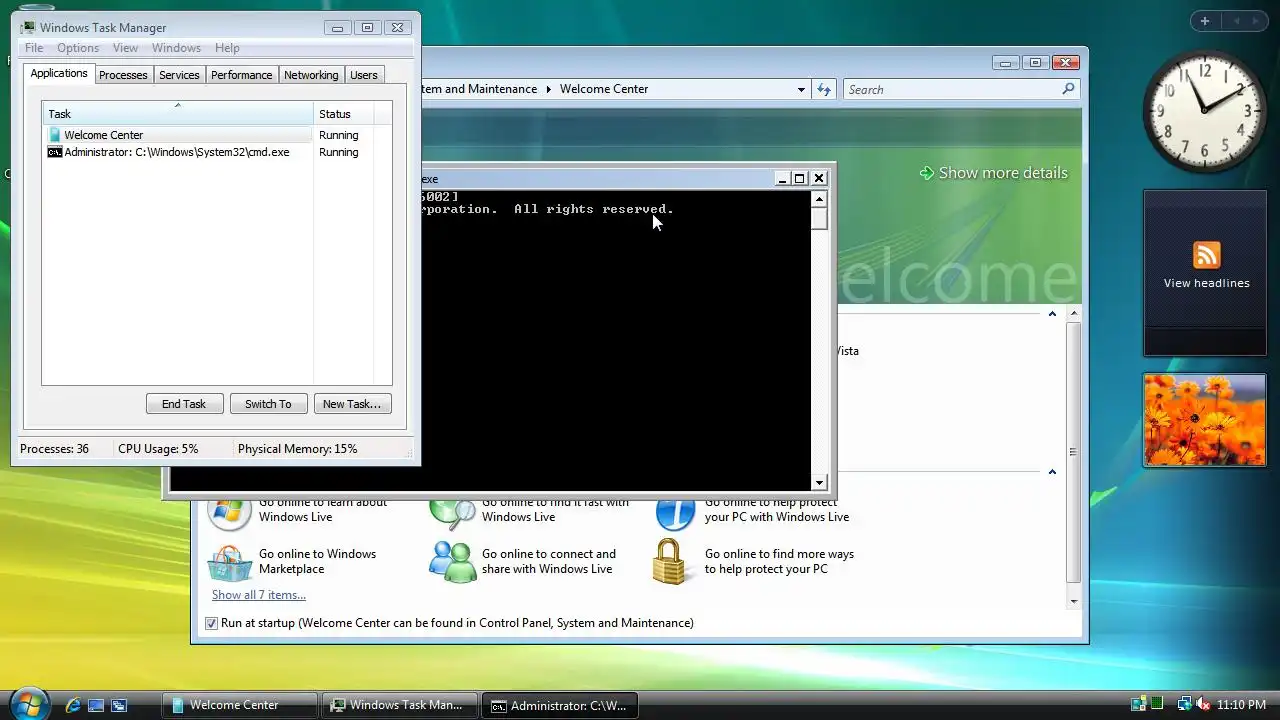The width and height of the screenshot is (1280, 720).
Task: Open the File menu in Task Manager
Action: click(x=34, y=48)
